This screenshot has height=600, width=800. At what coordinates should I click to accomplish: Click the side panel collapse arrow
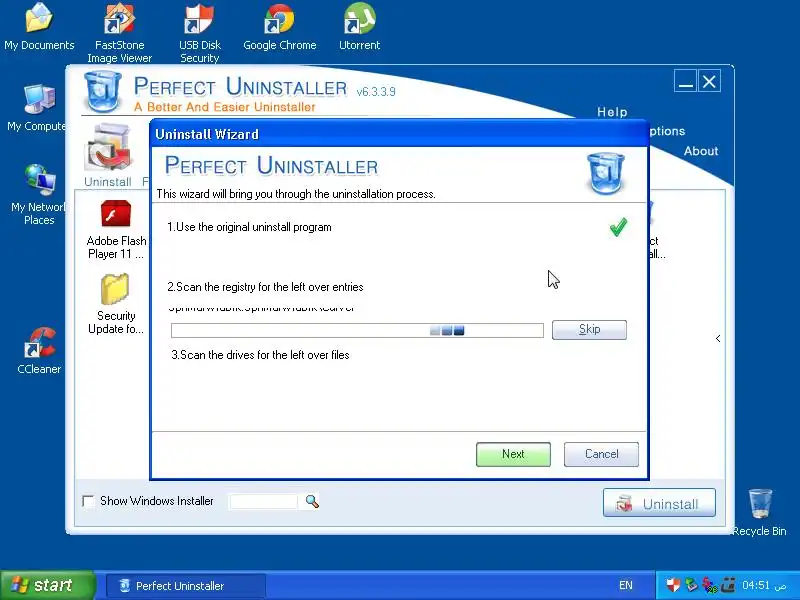click(x=718, y=338)
